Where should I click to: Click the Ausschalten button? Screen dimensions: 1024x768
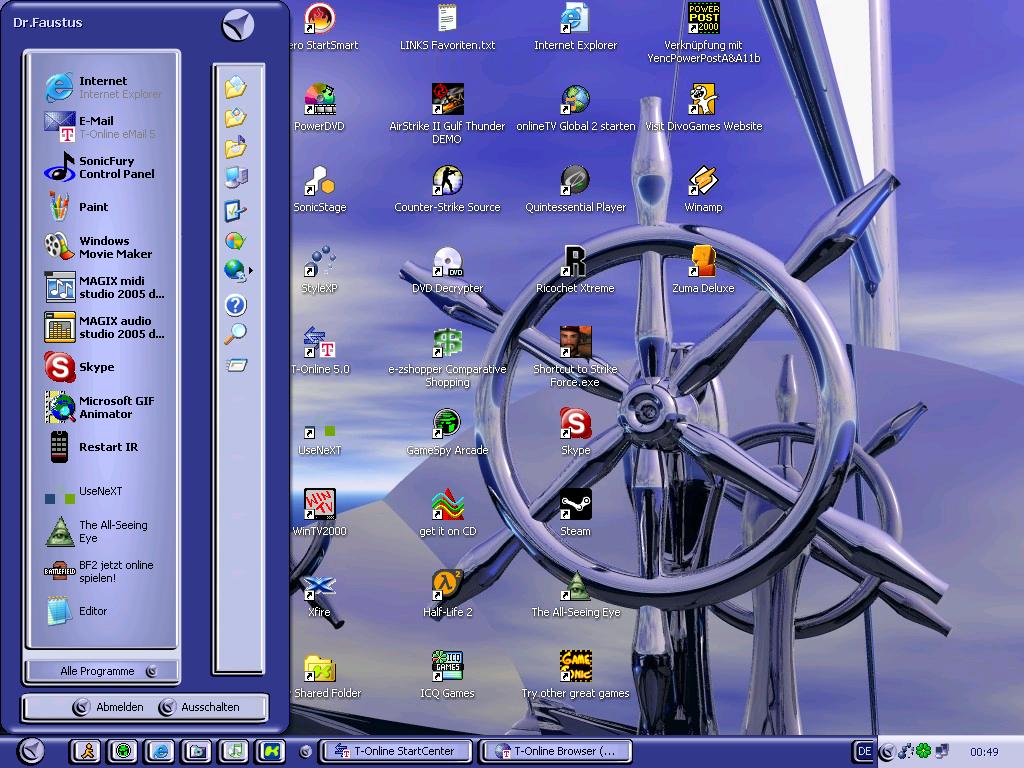(x=199, y=707)
